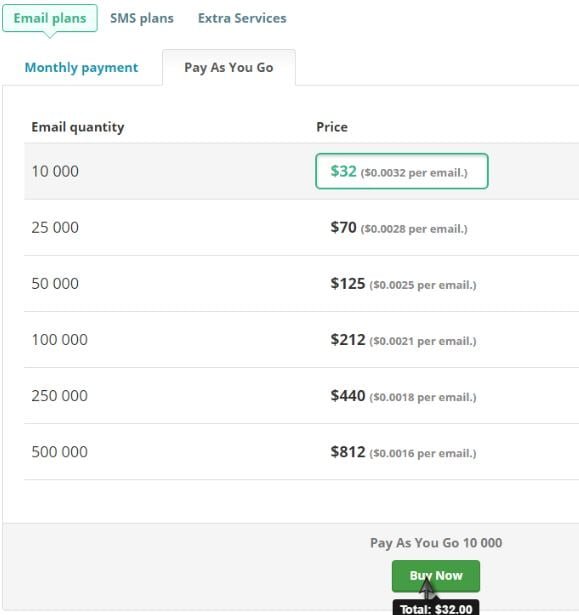Select the $440 price option

click(403, 396)
